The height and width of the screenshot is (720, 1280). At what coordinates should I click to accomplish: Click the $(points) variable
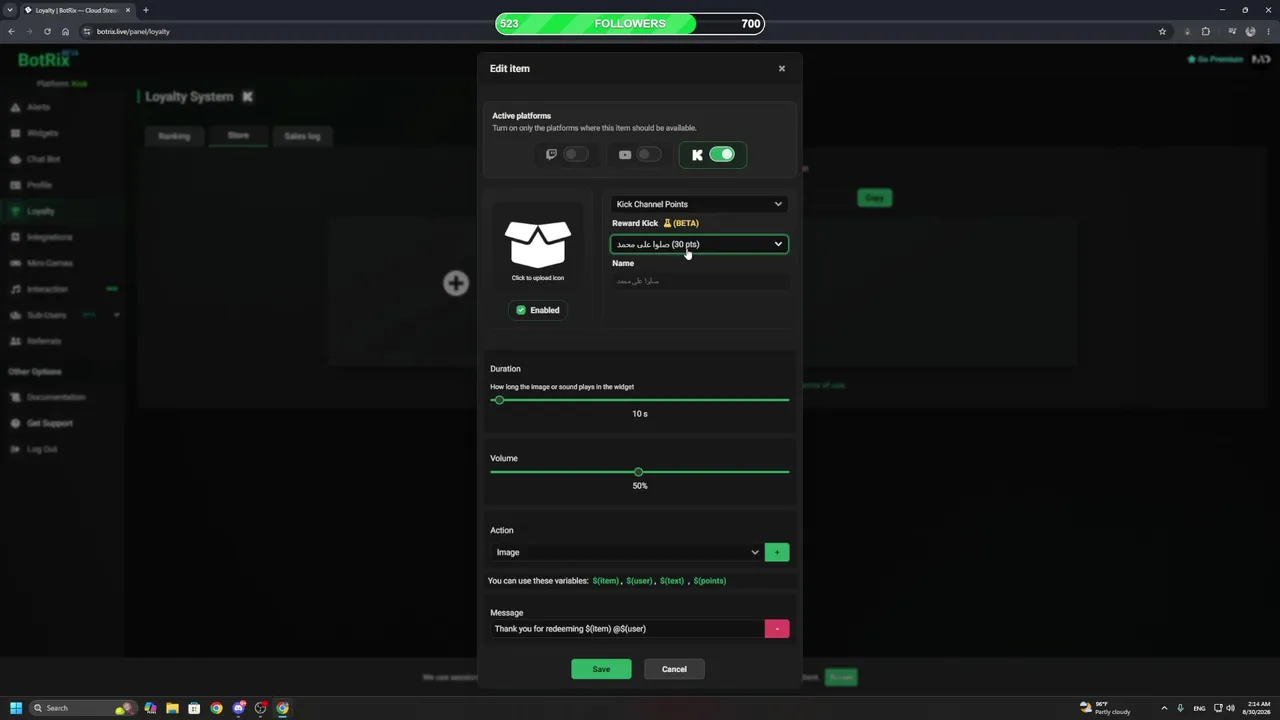pos(710,581)
